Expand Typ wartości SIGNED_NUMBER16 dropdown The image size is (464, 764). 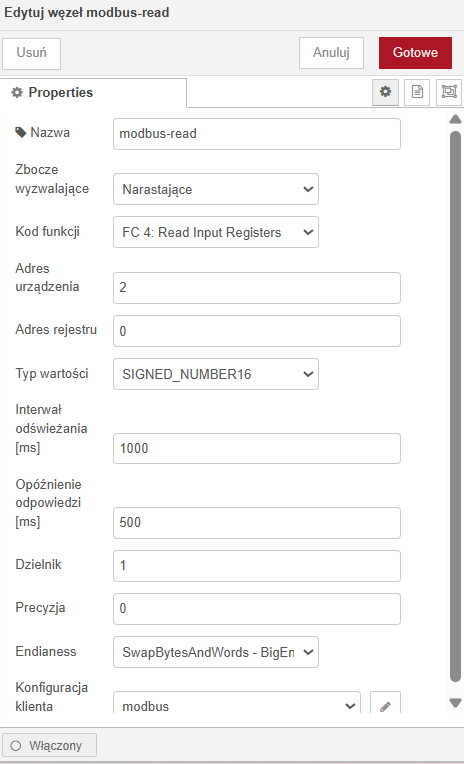point(216,374)
